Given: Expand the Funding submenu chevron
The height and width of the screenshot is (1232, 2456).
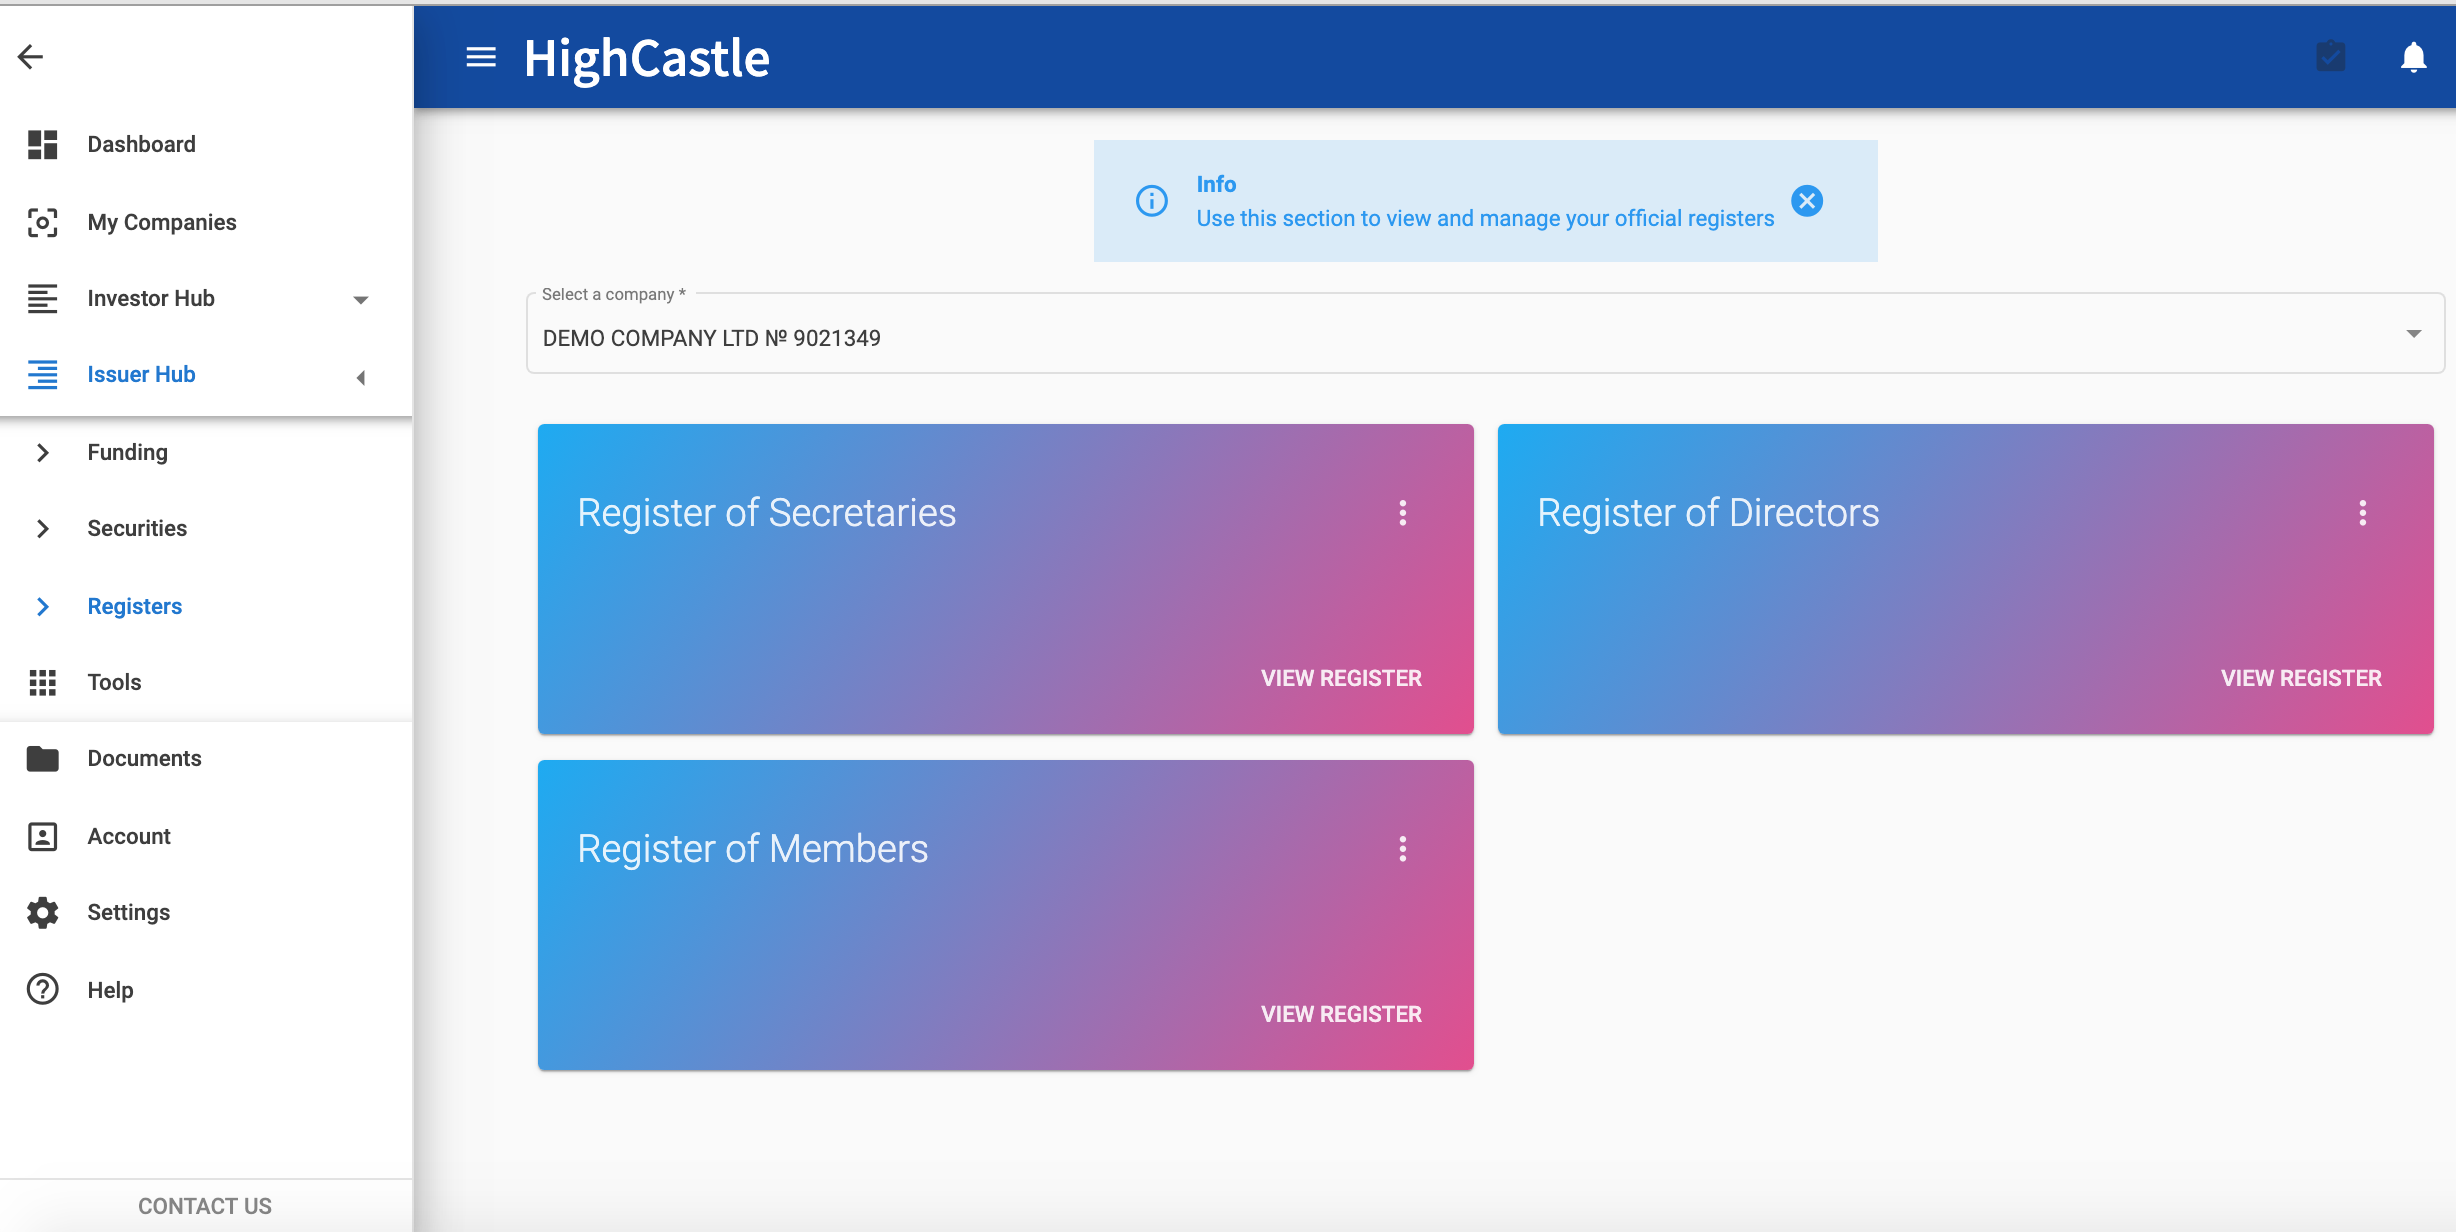Looking at the screenshot, I should [42, 452].
